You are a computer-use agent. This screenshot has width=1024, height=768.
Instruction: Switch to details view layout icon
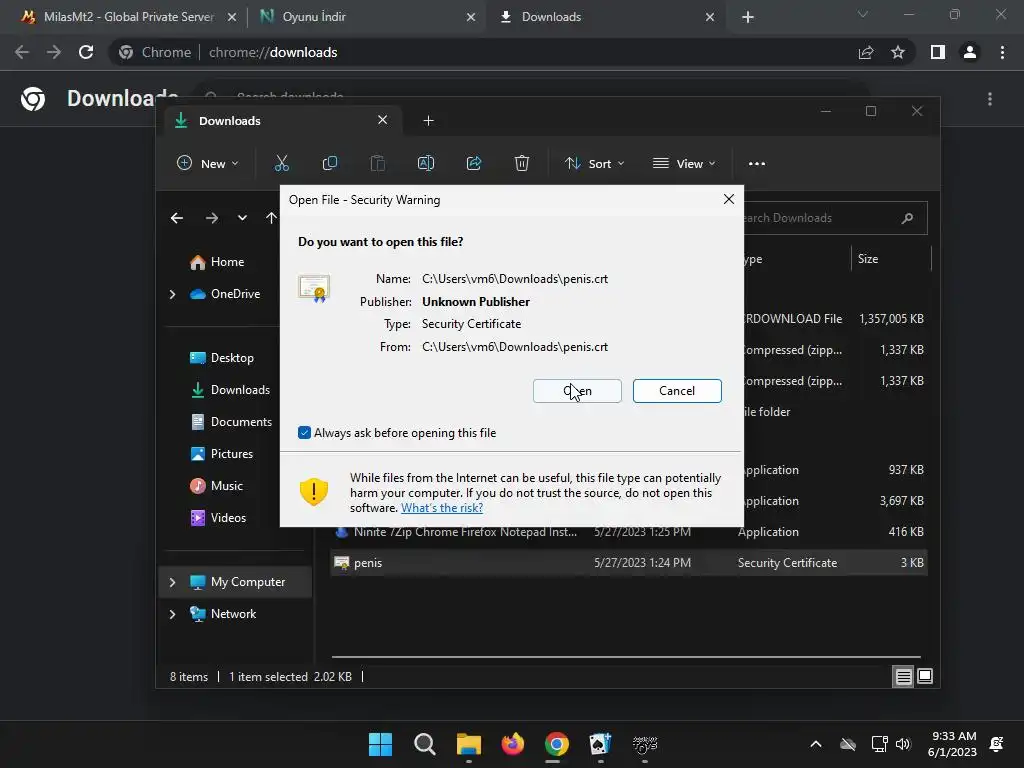(903, 677)
